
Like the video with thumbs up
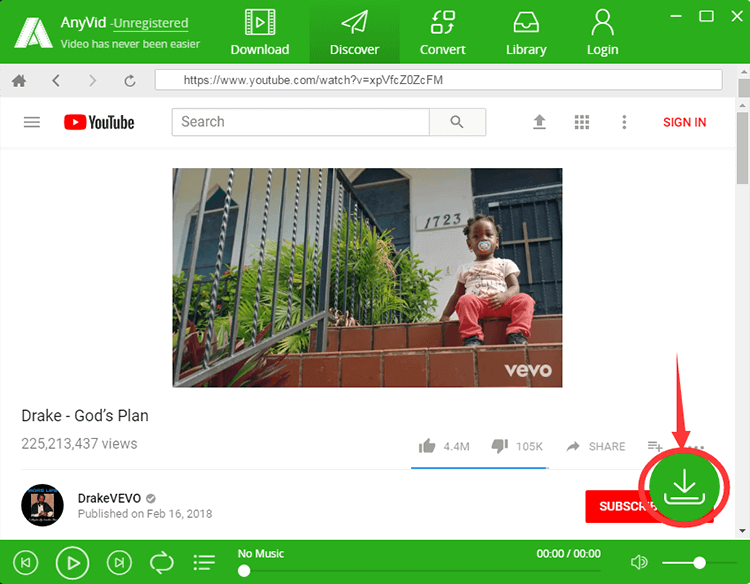click(427, 446)
